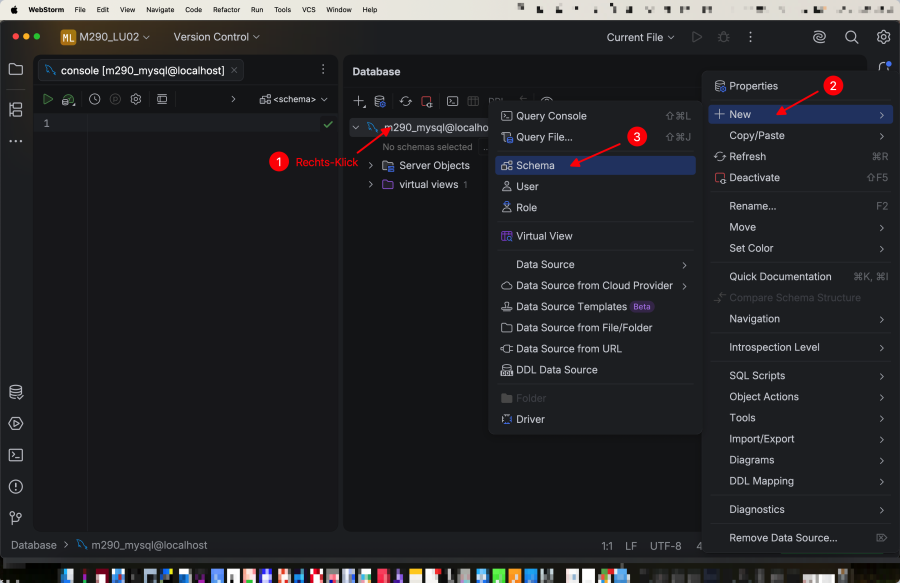Viewport: 900px width, 583px height.
Task: Choose Virtual View menu entry
Action: (x=595, y=236)
